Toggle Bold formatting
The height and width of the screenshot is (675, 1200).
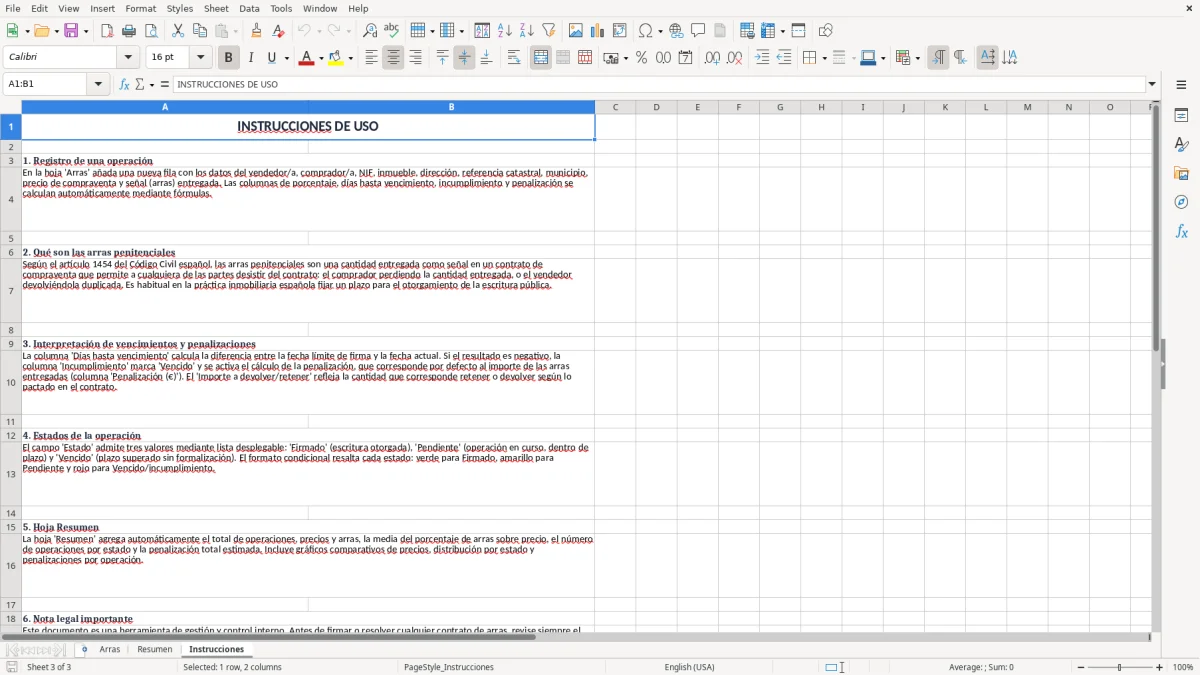click(228, 58)
